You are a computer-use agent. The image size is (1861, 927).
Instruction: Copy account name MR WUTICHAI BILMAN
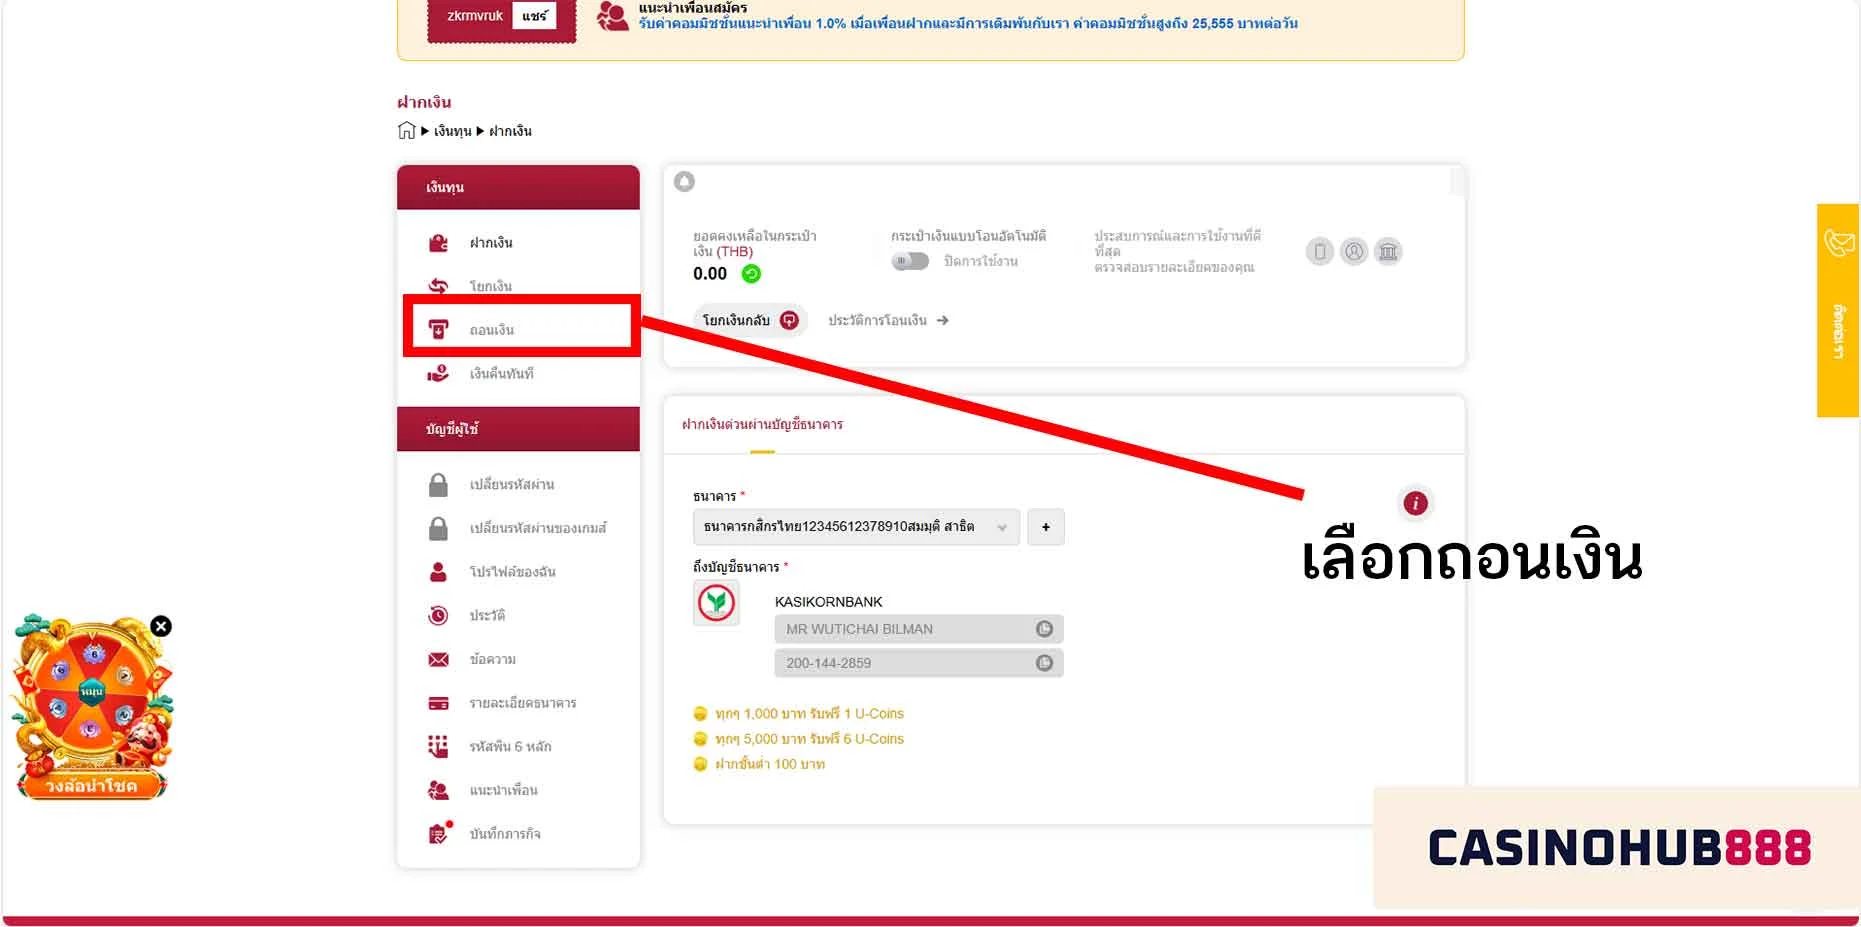pos(1044,629)
